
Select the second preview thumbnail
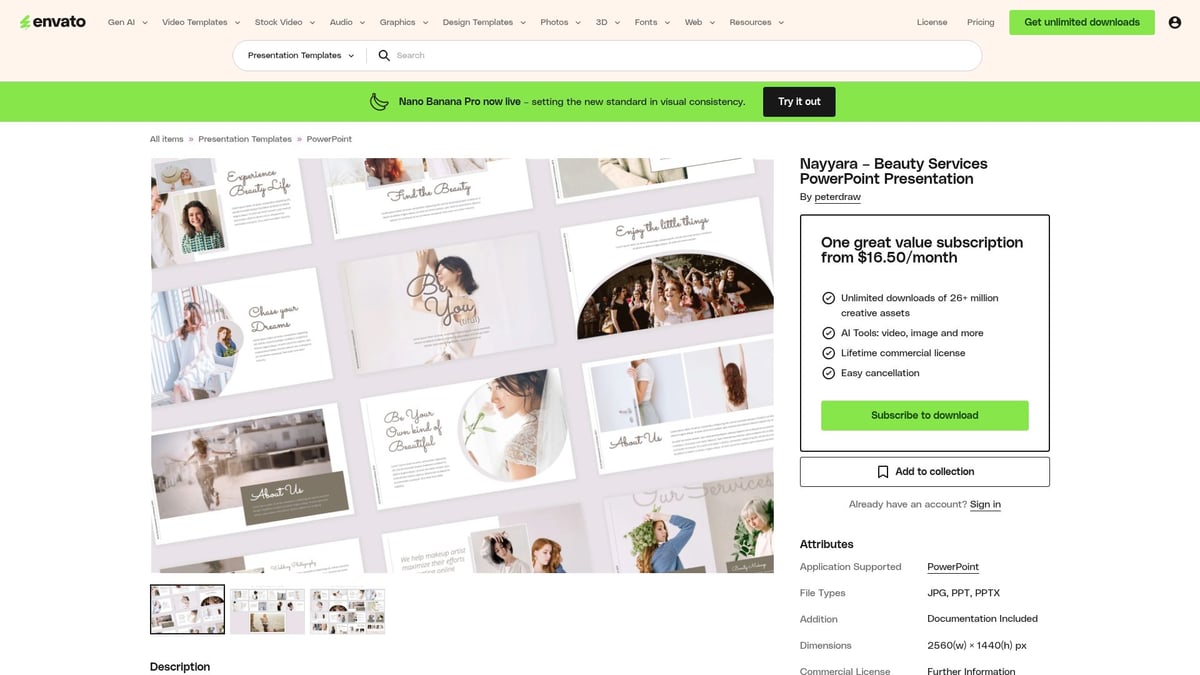click(x=267, y=609)
